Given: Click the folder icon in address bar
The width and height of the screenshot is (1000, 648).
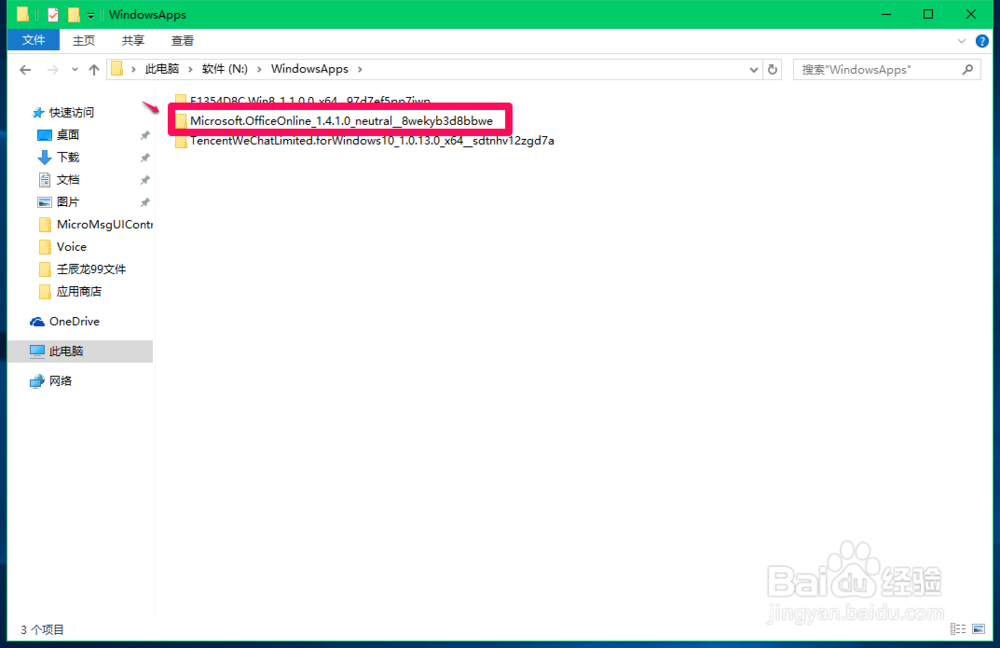Looking at the screenshot, I should tap(117, 69).
